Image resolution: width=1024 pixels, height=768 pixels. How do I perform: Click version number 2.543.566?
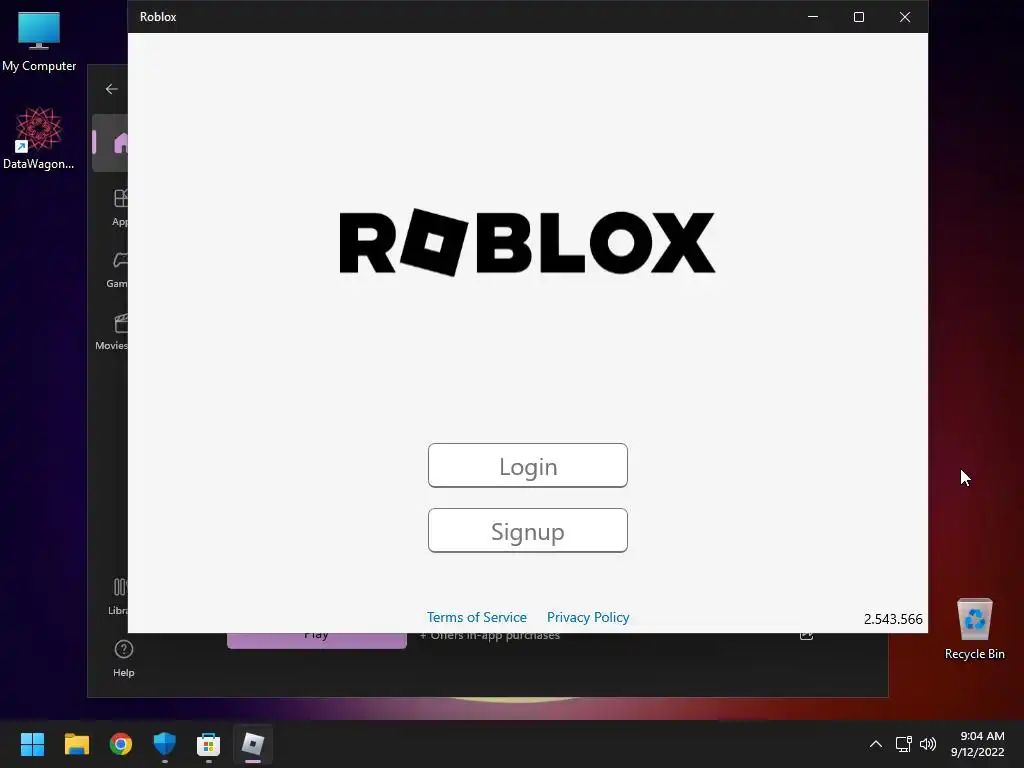click(x=893, y=619)
